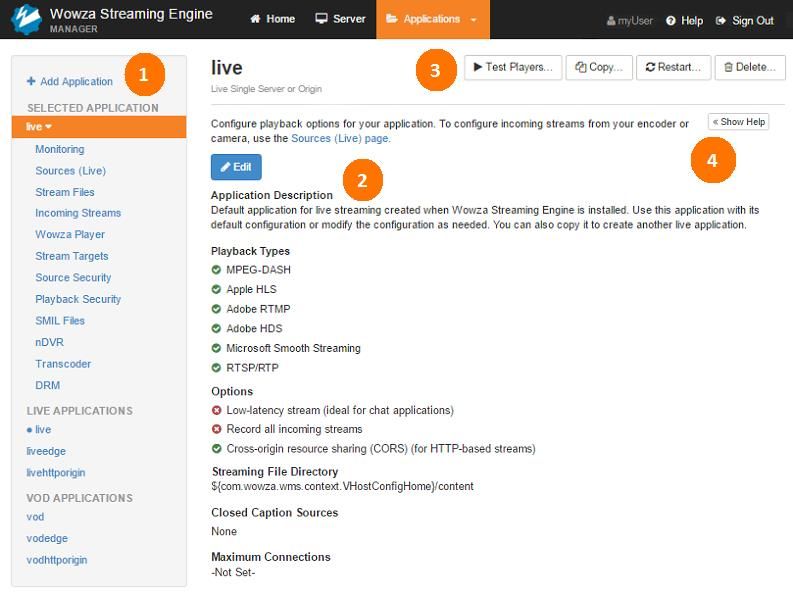The width and height of the screenshot is (793, 595).
Task: Click the red X icon beside Low-latency stream
Action: pos(216,410)
